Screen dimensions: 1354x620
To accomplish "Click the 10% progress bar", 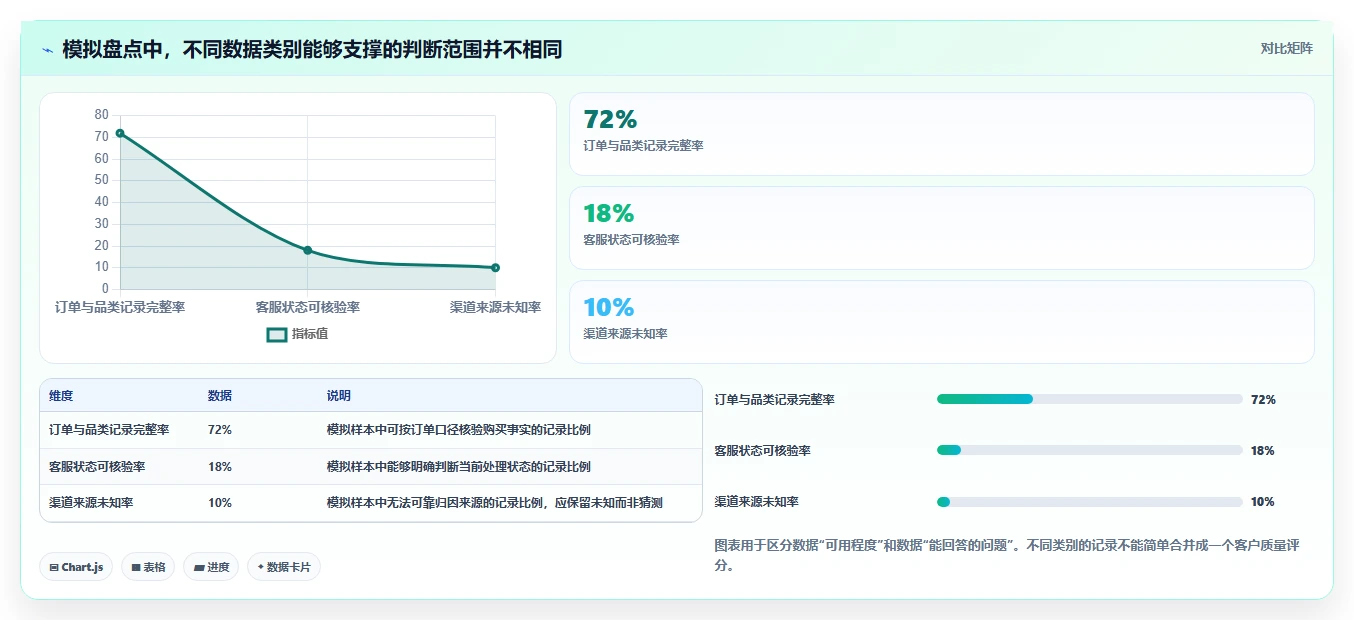I will point(1090,502).
